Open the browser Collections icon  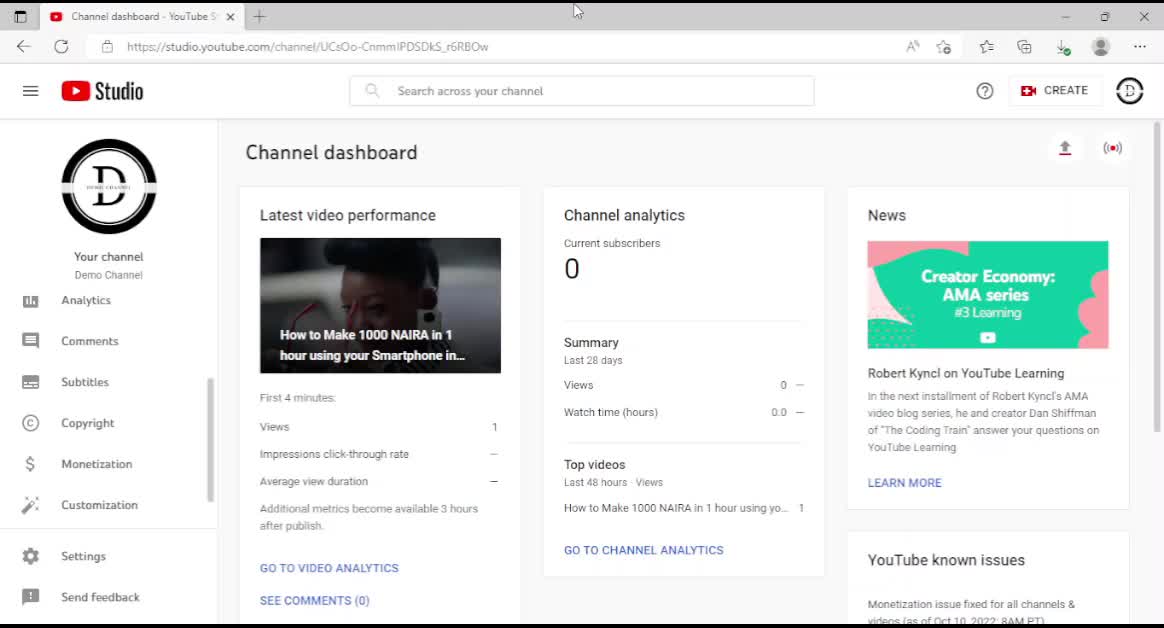pos(1024,47)
